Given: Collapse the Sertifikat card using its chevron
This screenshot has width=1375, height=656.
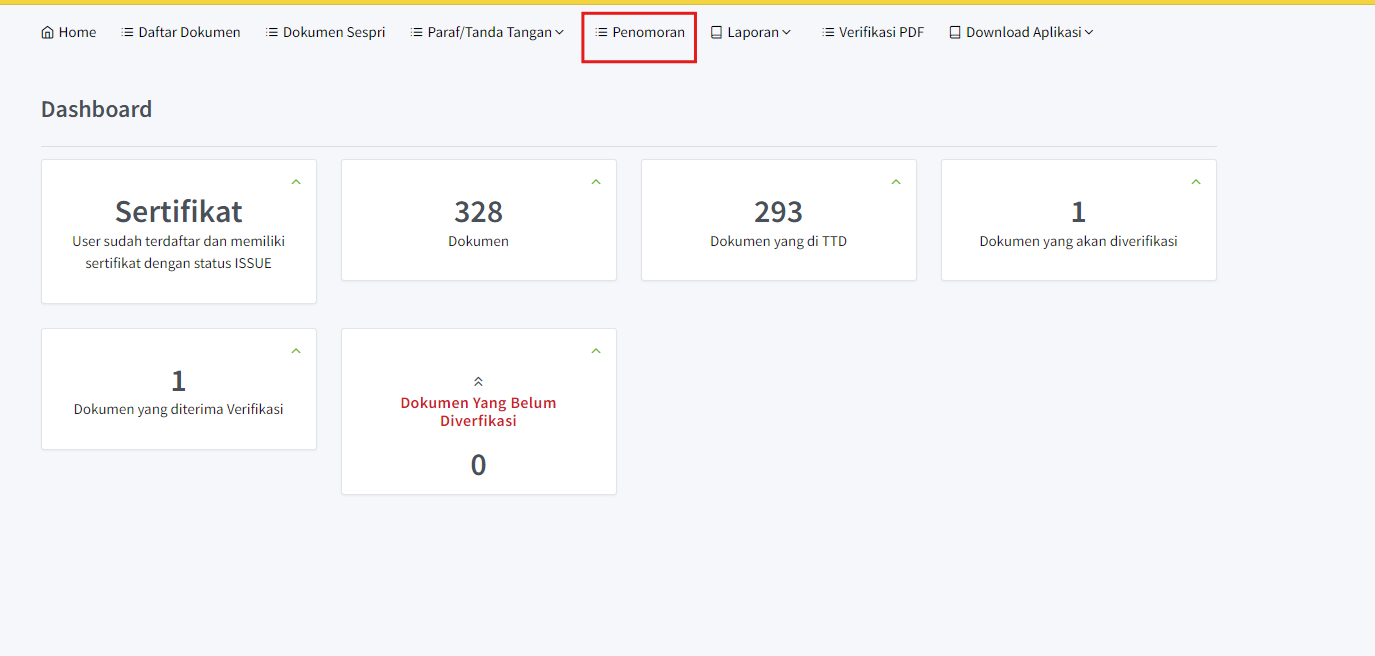Looking at the screenshot, I should (x=296, y=182).
